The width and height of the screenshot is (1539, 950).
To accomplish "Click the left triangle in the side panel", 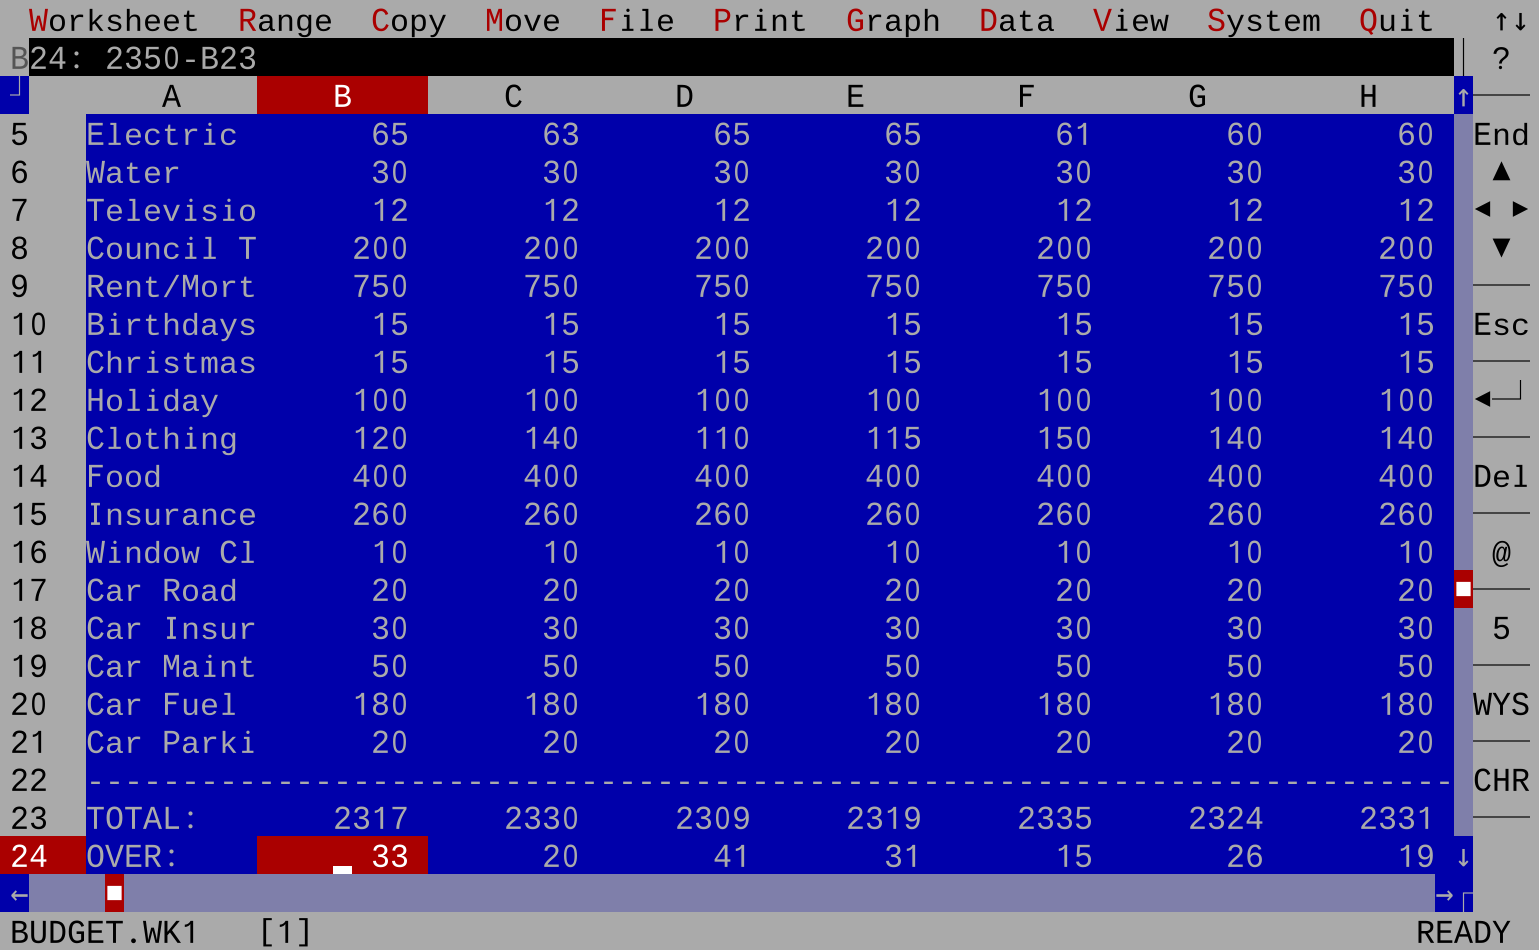I will 1483,209.
